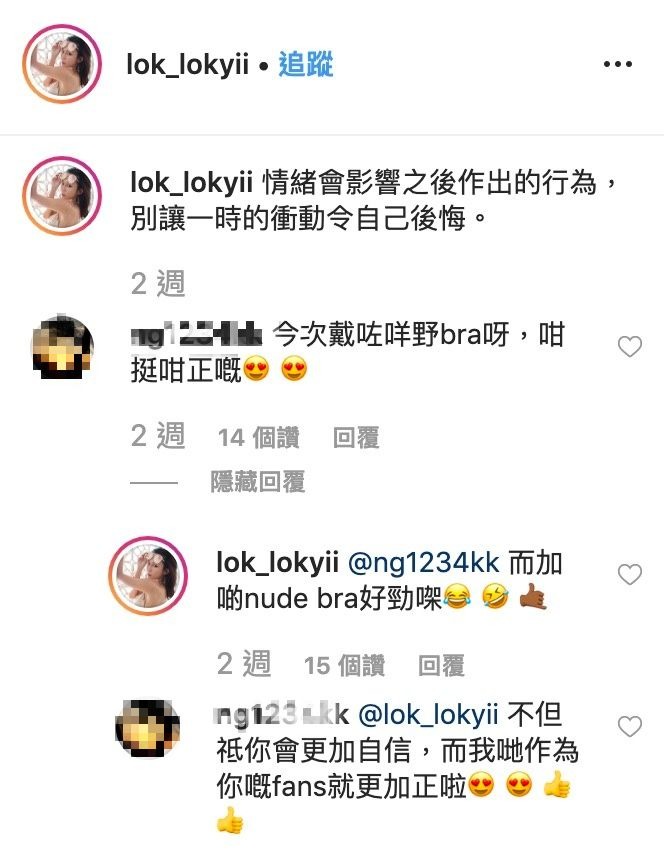Screen dimensions: 664x856
Task: Collapse replies with 隱藏回覆
Action: coord(258,482)
